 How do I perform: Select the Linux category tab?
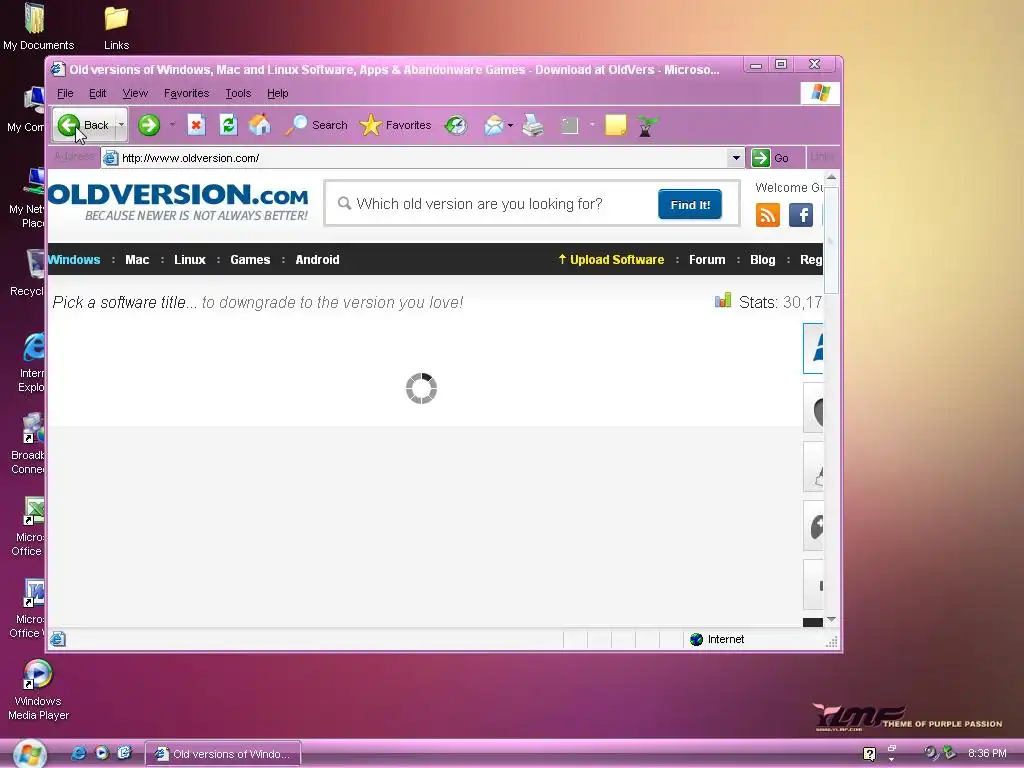(x=189, y=259)
